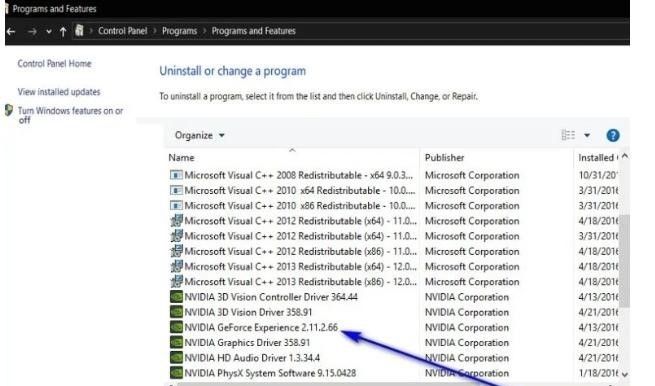This screenshot has width=655, height=386.
Task: Click Microsoft Corporation publisher for Visual C++ 2008
Action: tap(472, 175)
